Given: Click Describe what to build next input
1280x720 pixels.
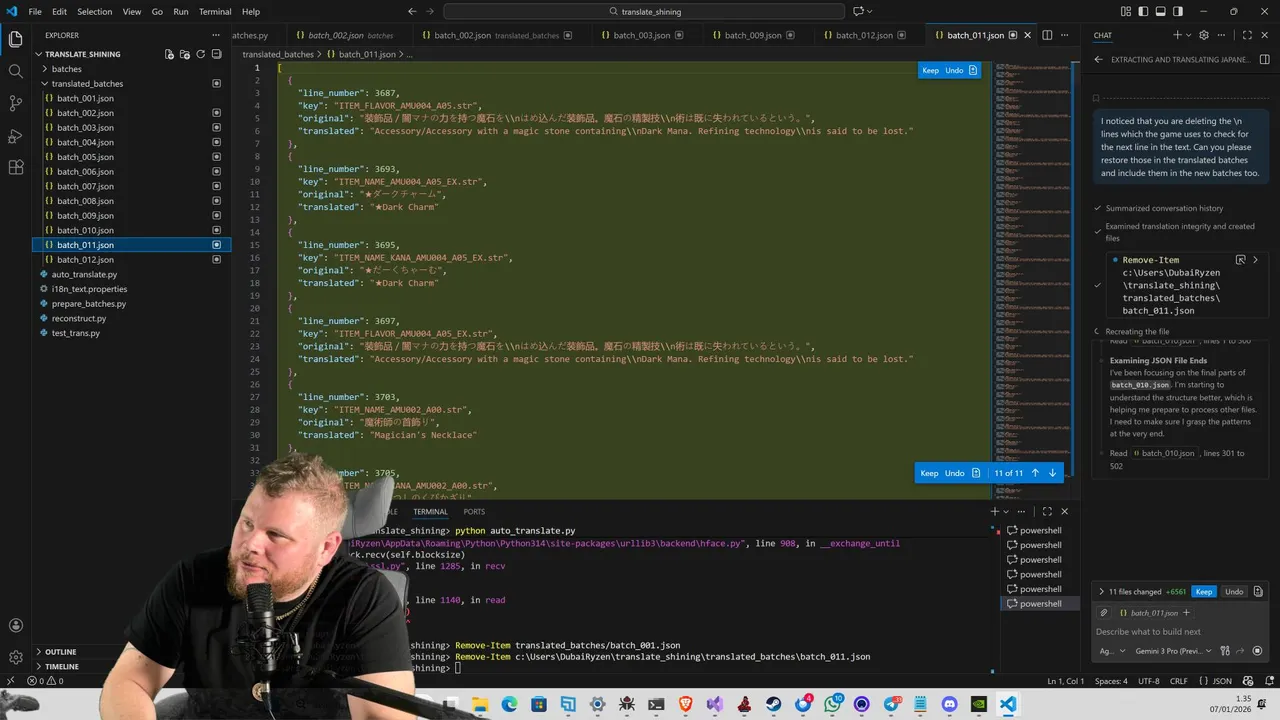Looking at the screenshot, I should (1181, 632).
